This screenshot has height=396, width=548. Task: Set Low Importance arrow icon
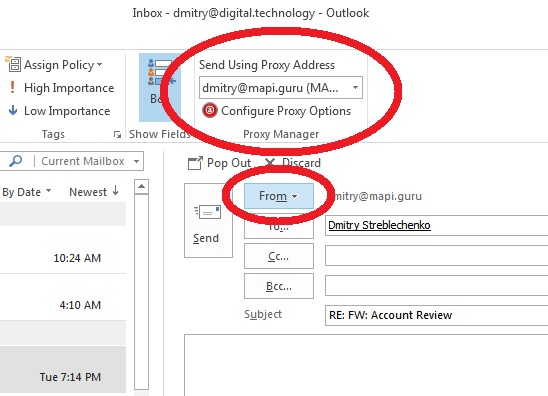pos(13,110)
